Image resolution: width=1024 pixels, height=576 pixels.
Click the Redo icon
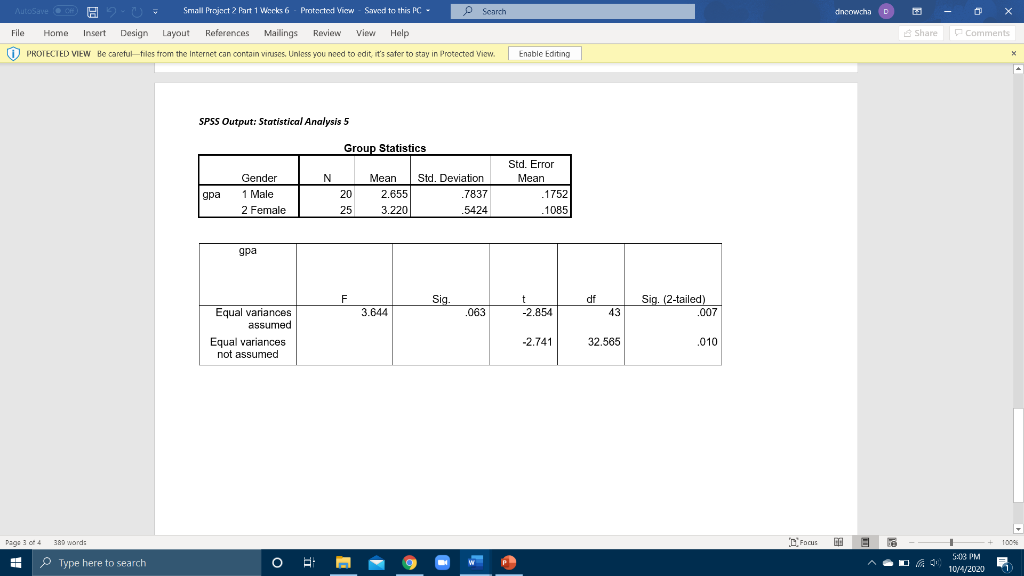(137, 11)
